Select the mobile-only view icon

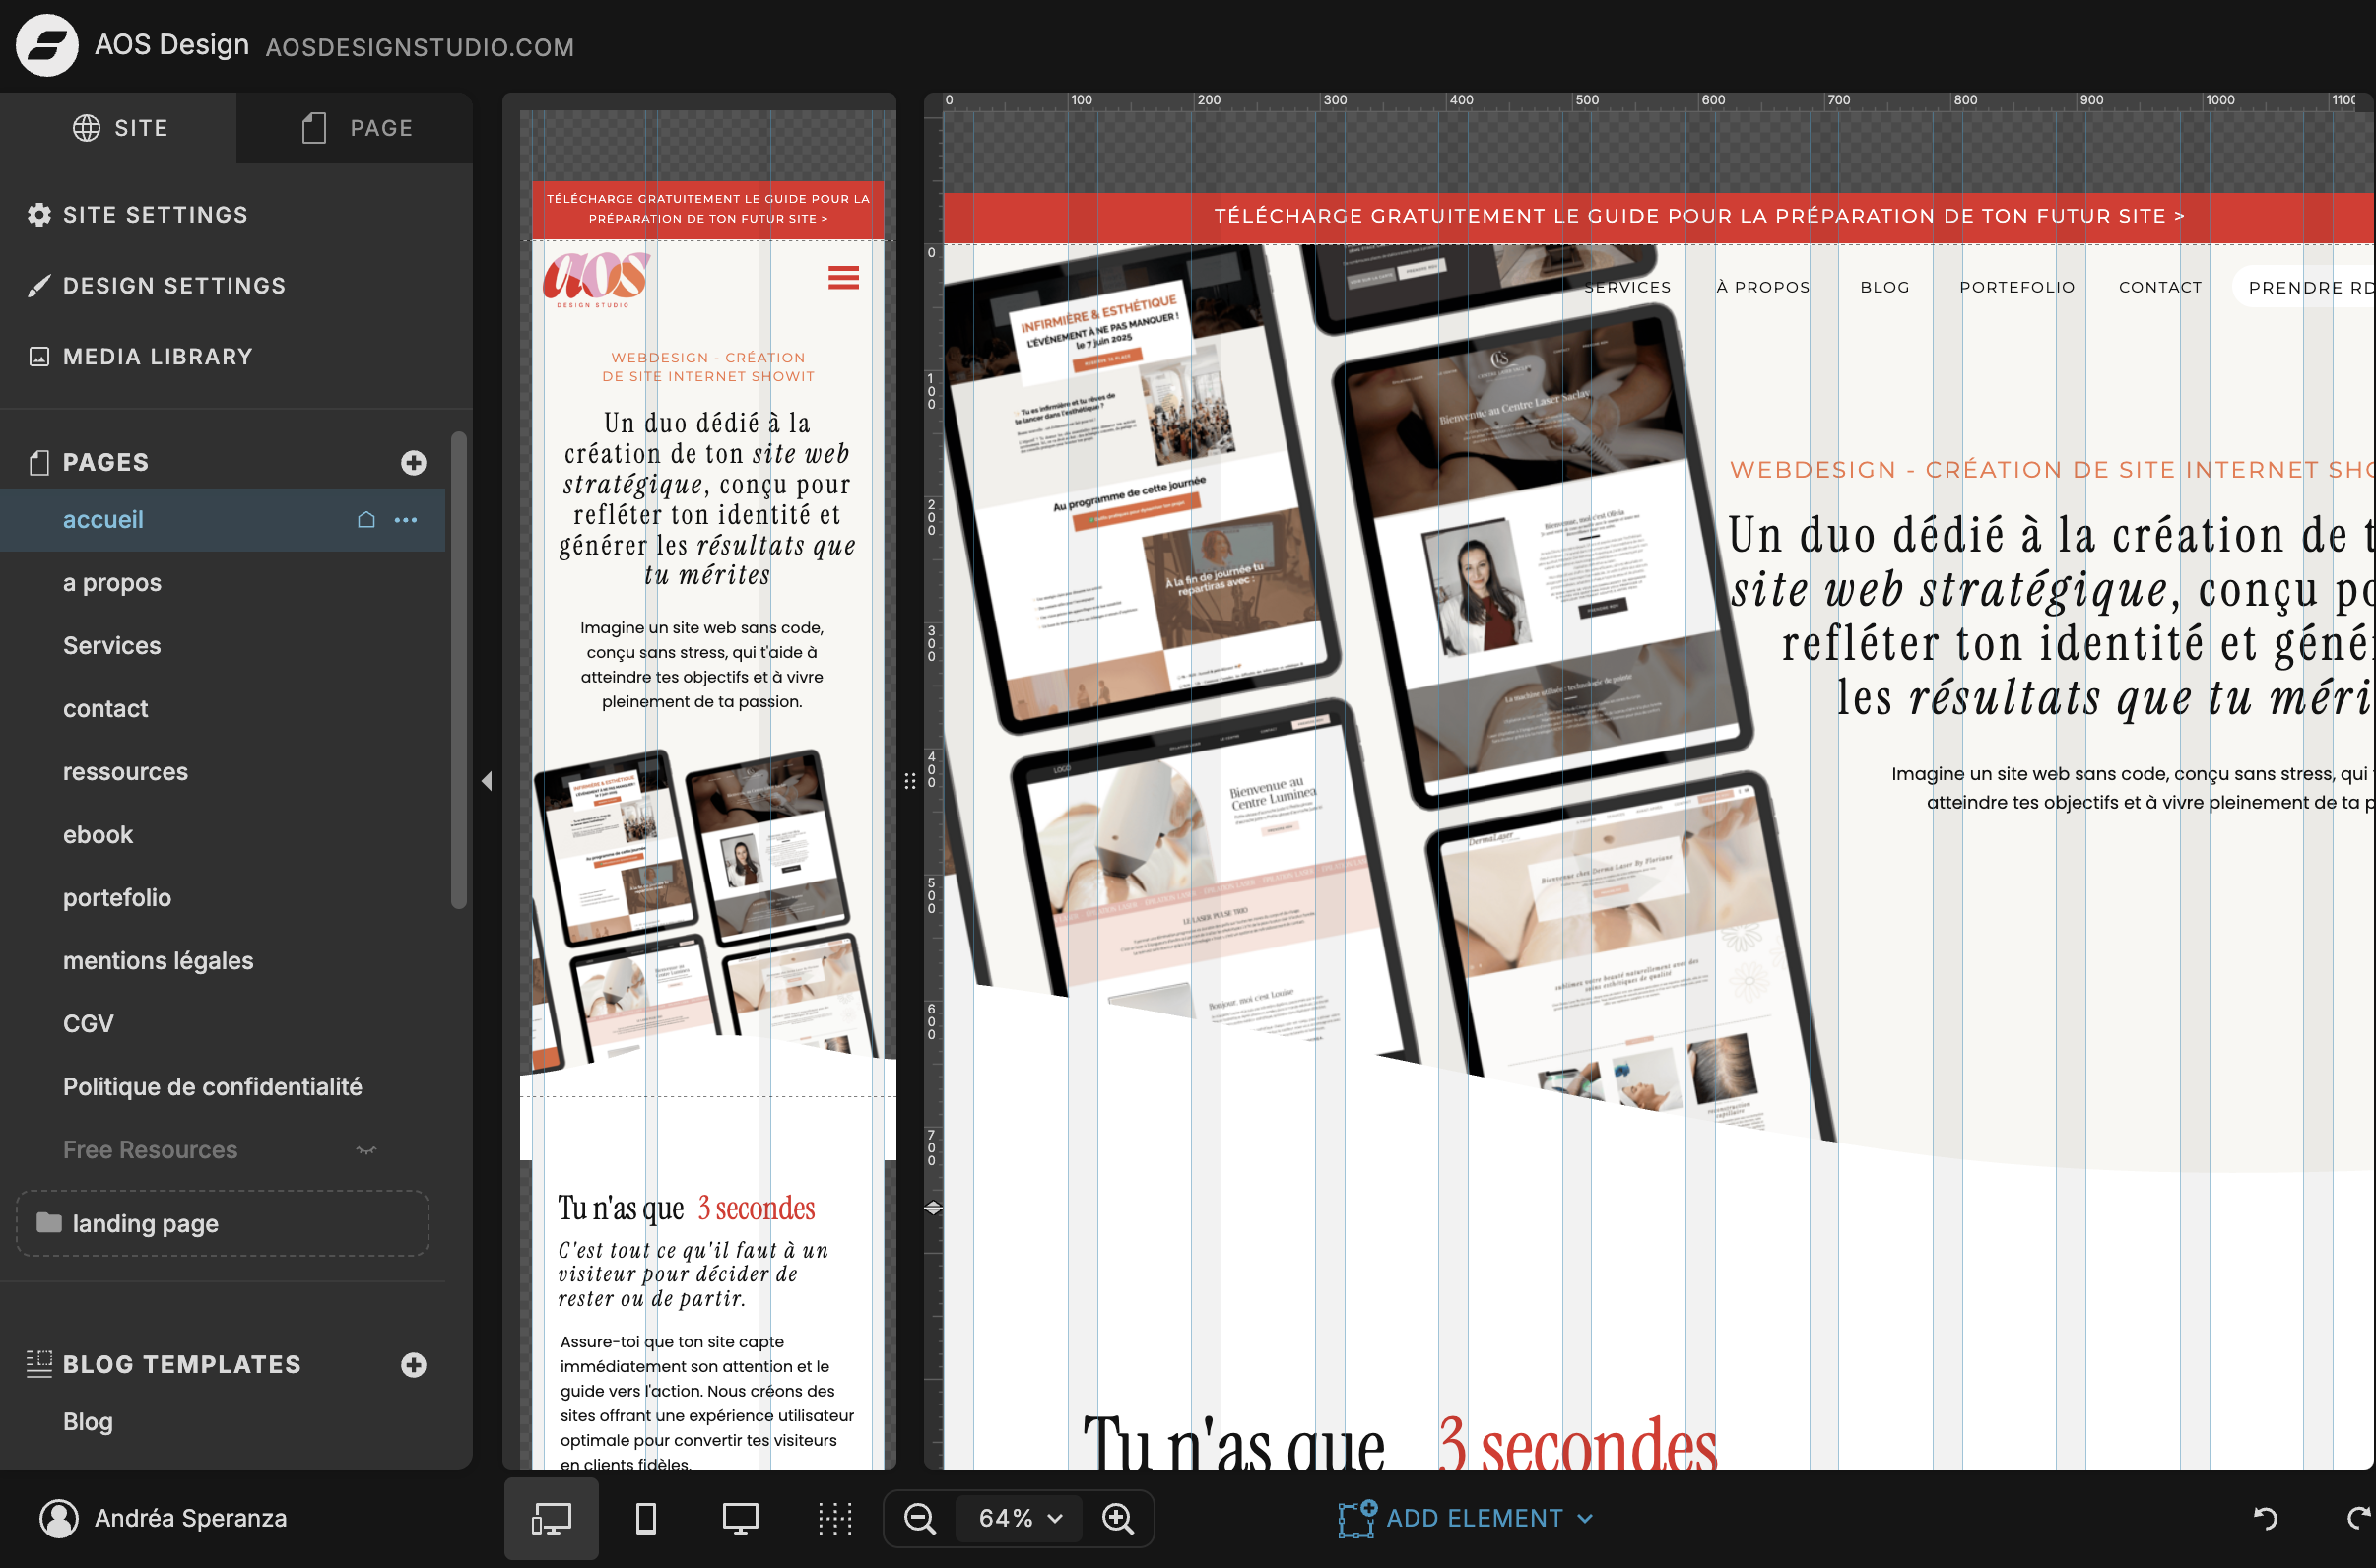coord(646,1518)
